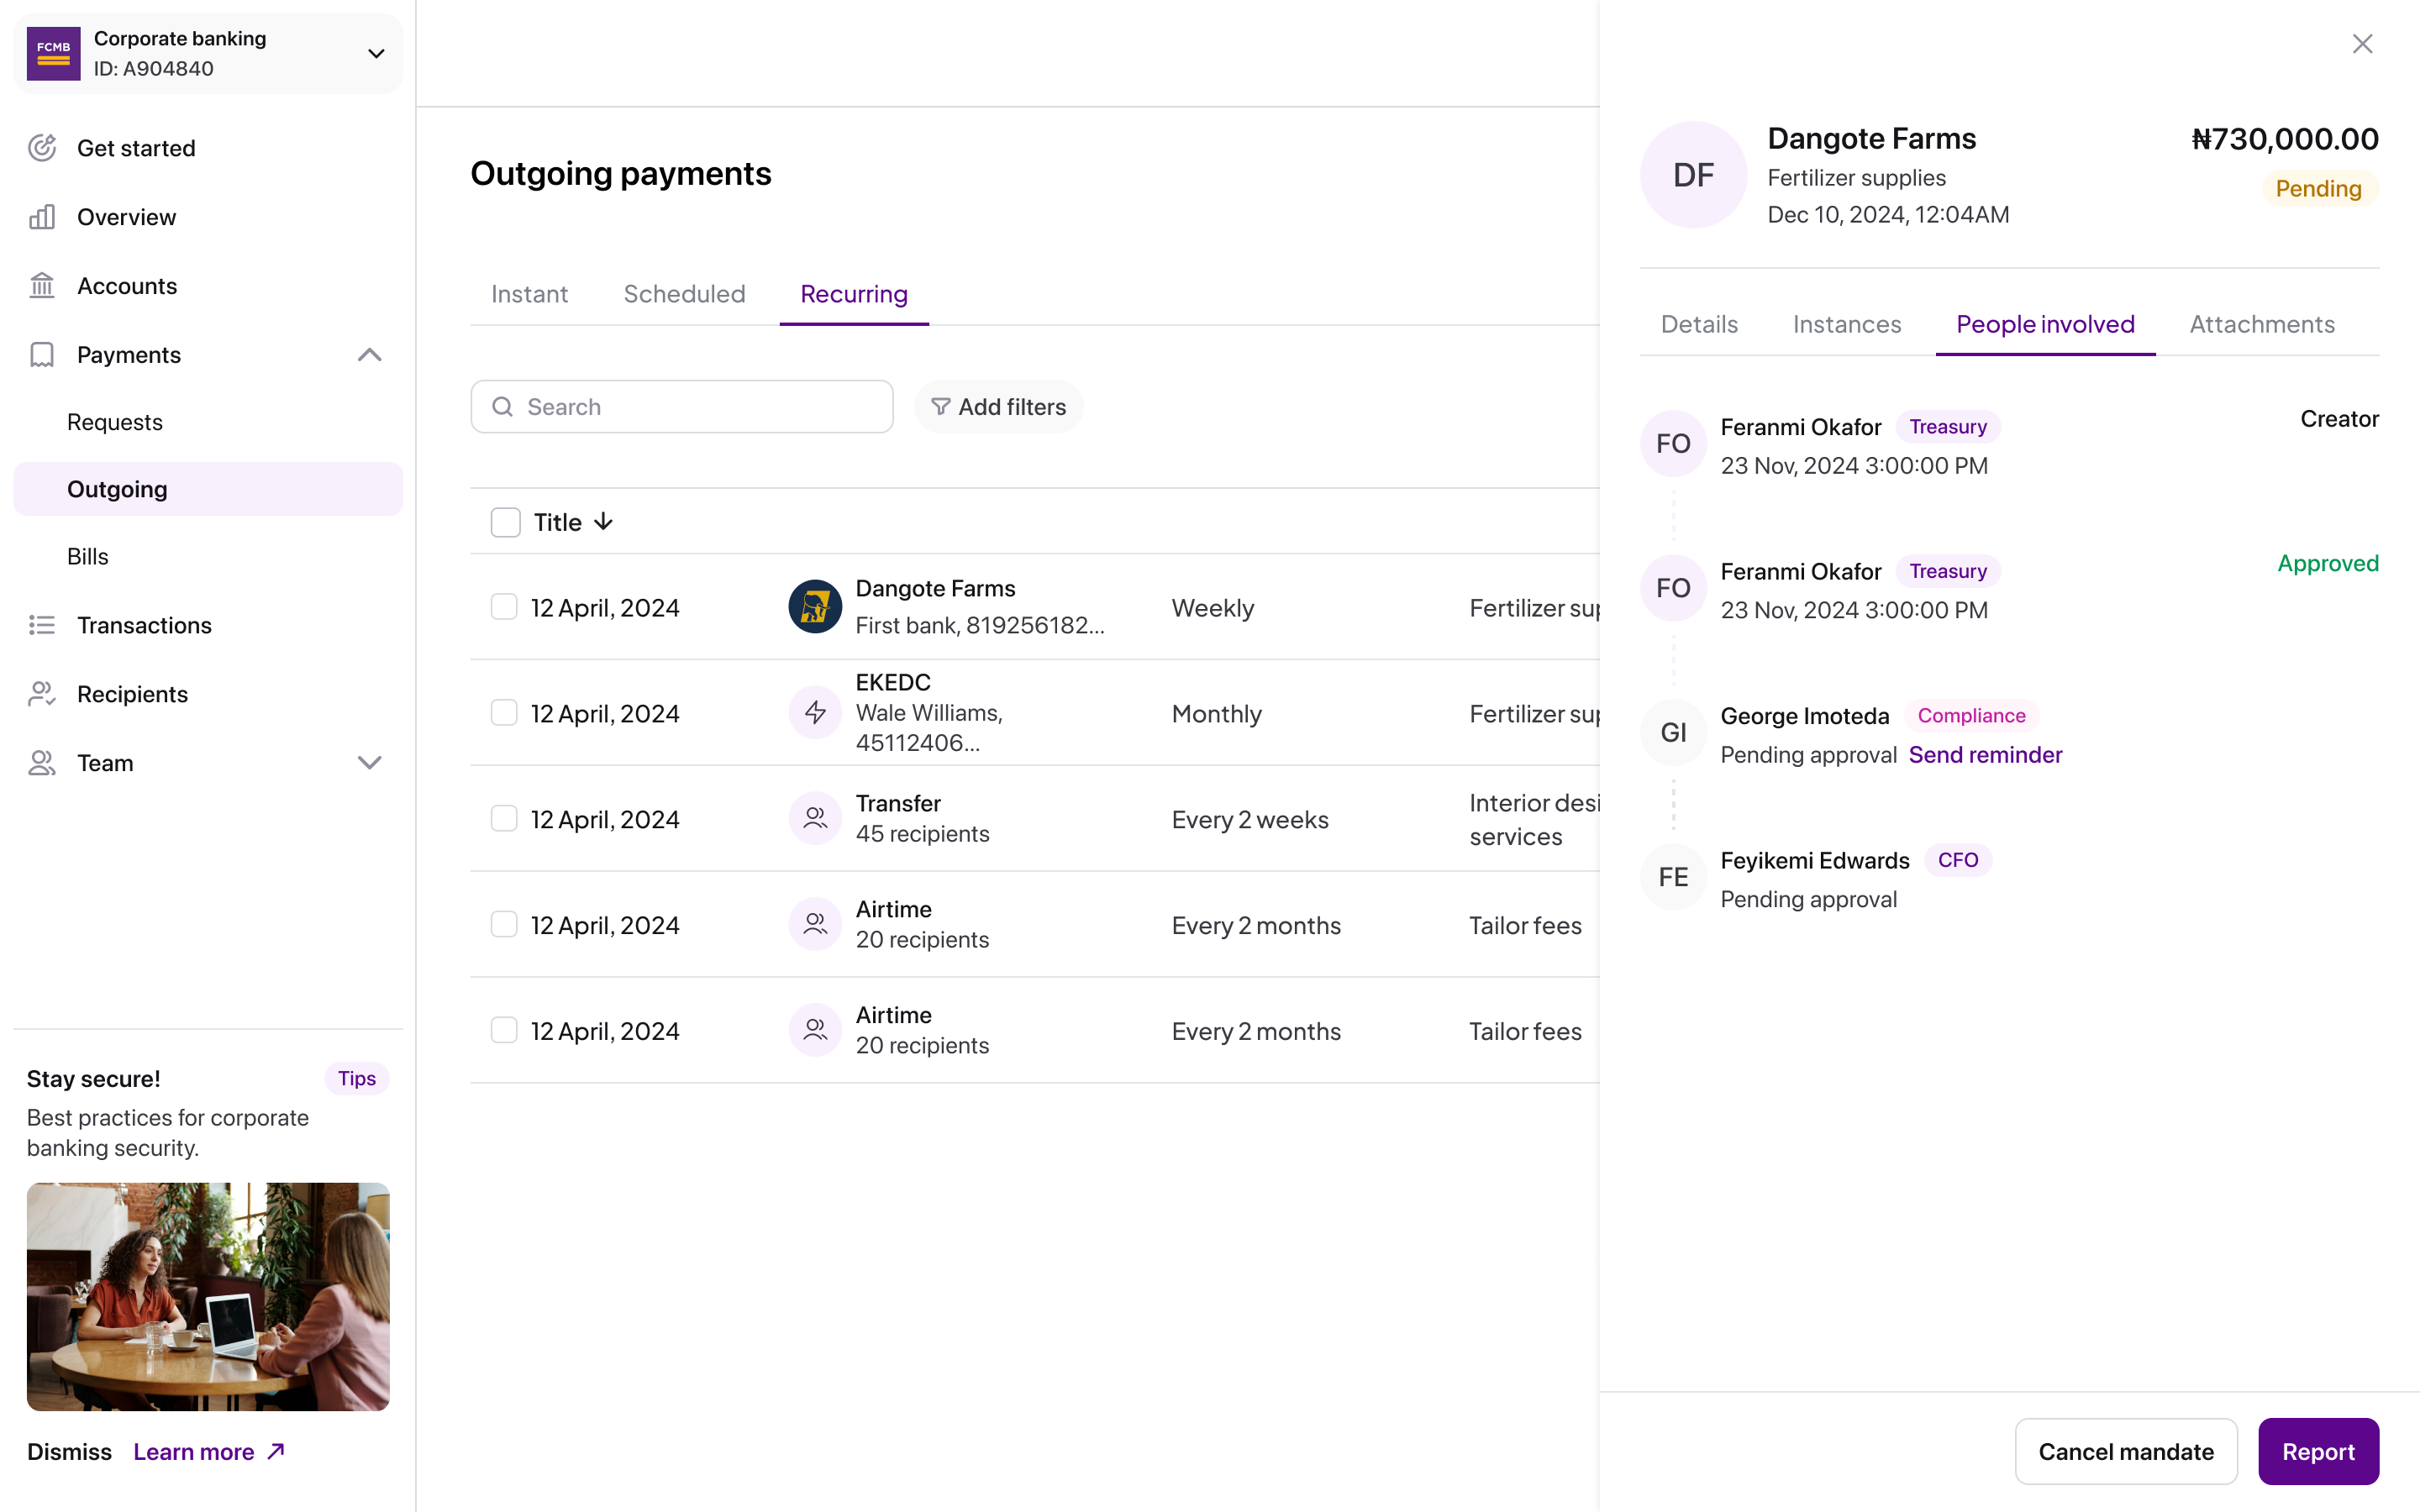
Task: Dismiss the Stay secure tip
Action: (69, 1452)
